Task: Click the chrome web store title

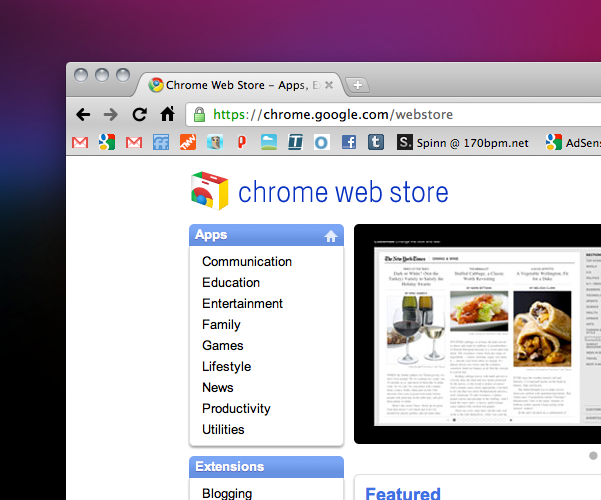Action: (343, 192)
